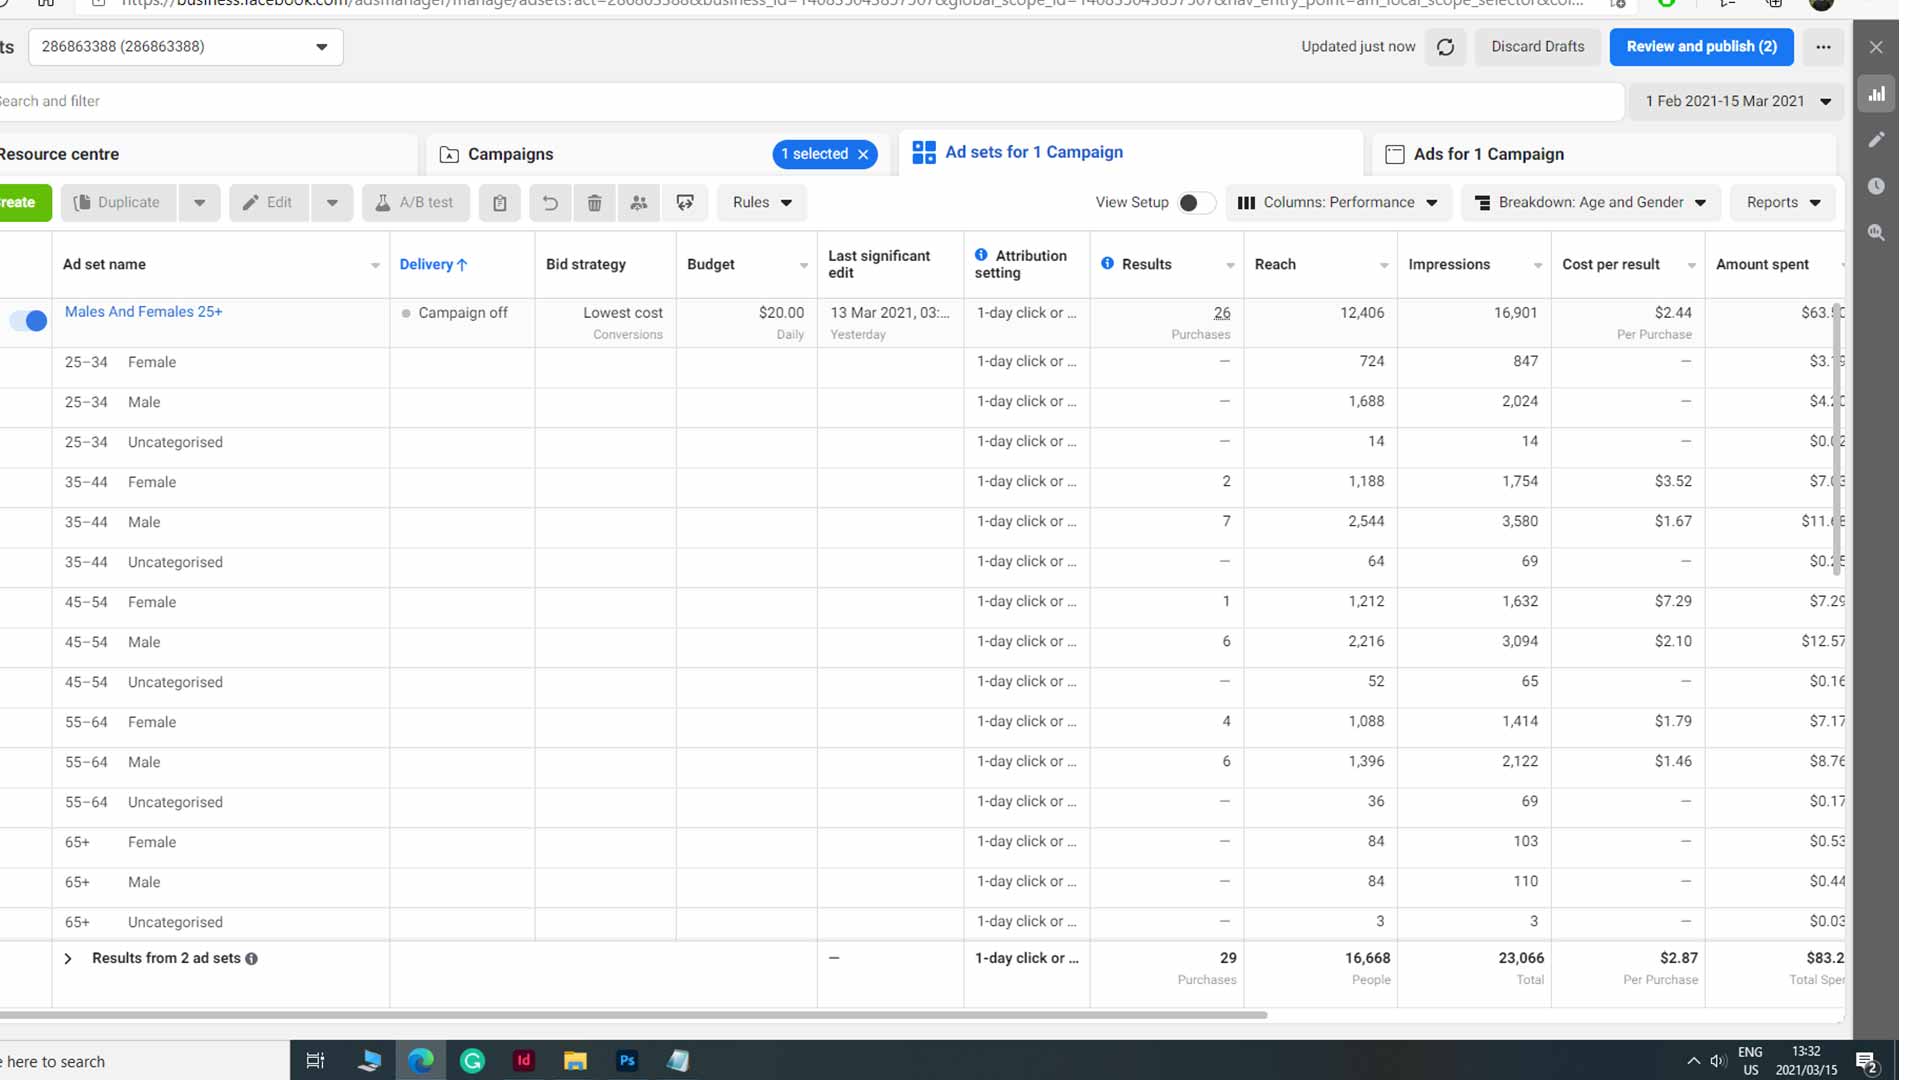This screenshot has width=1920, height=1080.
Task: Click the horizontal scrollbar below the table
Action: tap(634, 1015)
